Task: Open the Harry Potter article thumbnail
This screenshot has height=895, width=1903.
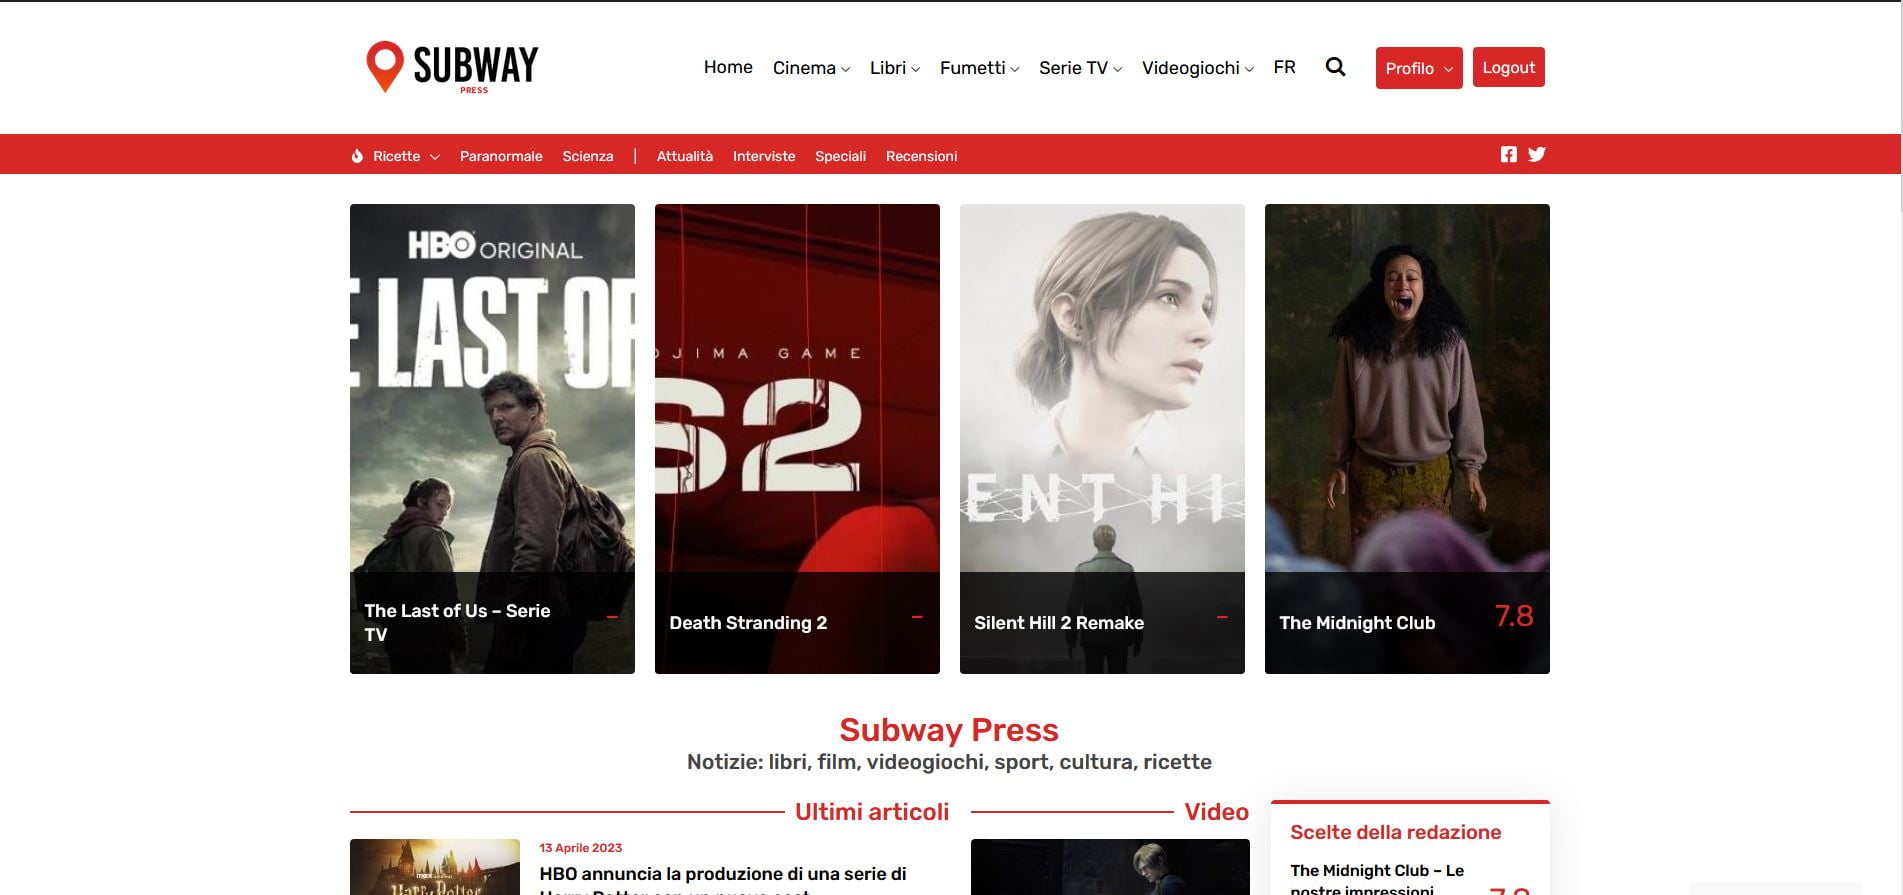Action: coord(435,867)
